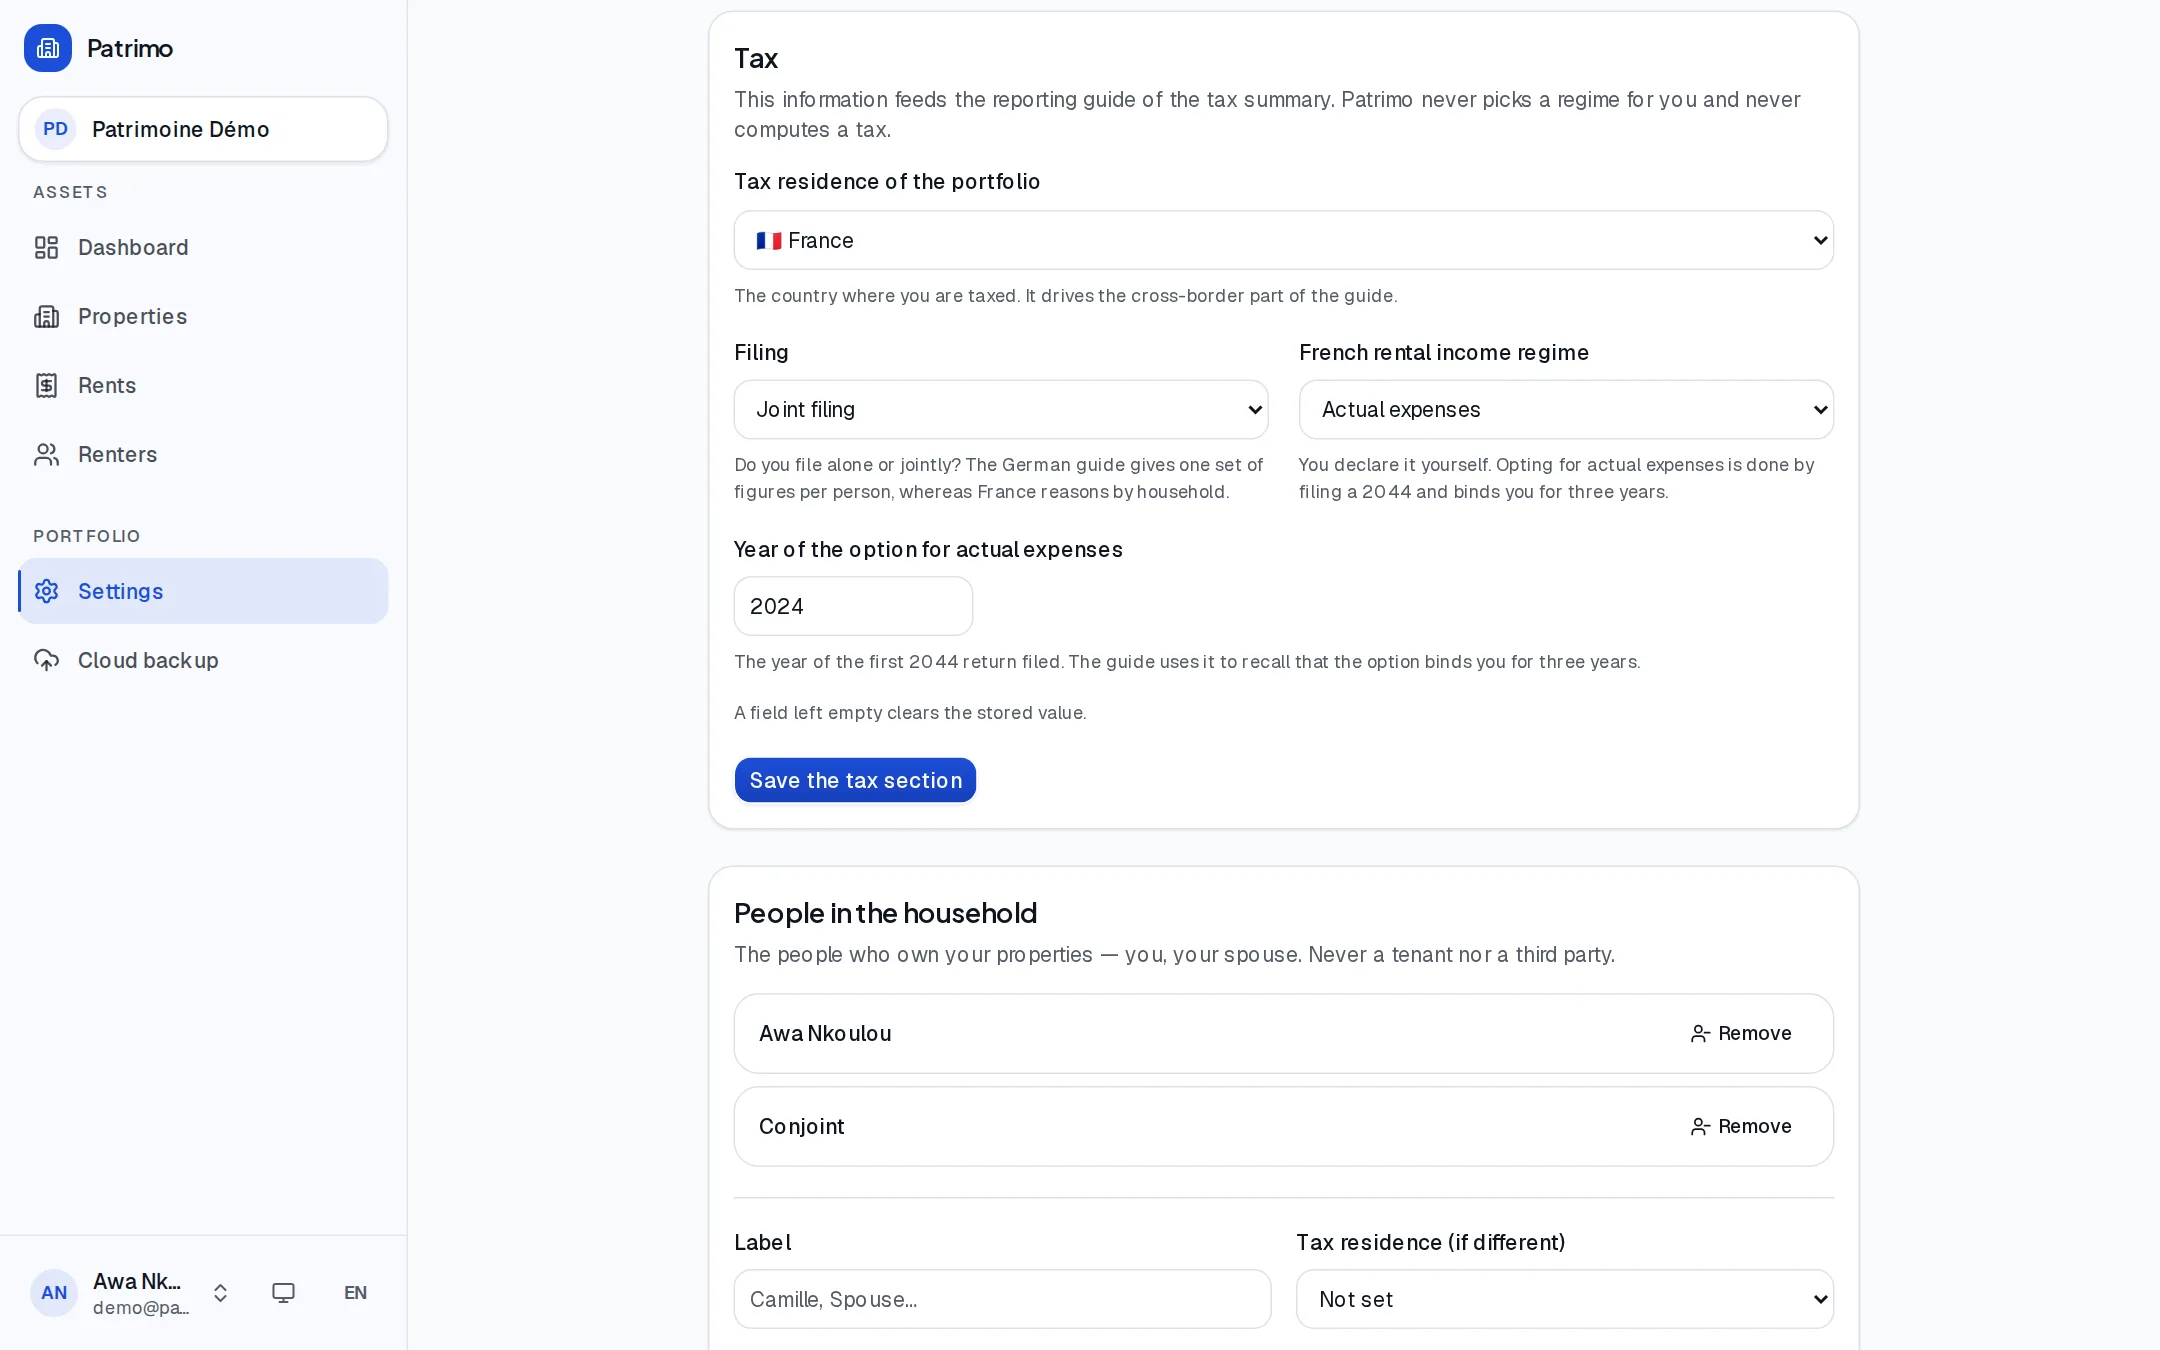Click the Patrimo logo icon

point(48,48)
